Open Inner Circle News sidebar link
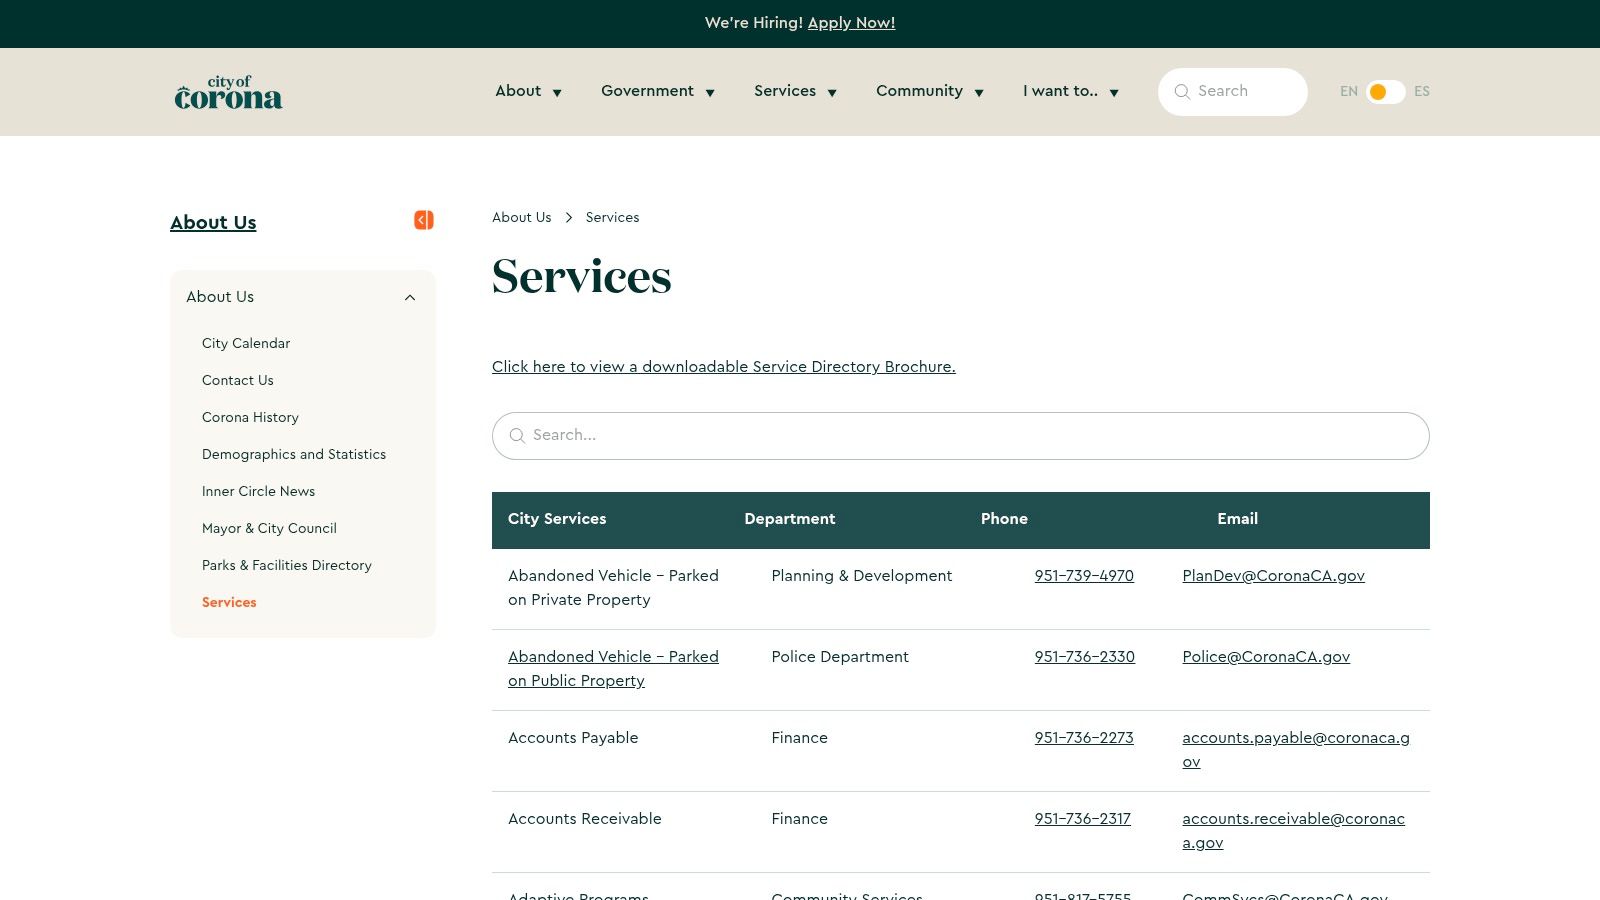Image resolution: width=1600 pixels, height=900 pixels. pyautogui.click(x=258, y=491)
